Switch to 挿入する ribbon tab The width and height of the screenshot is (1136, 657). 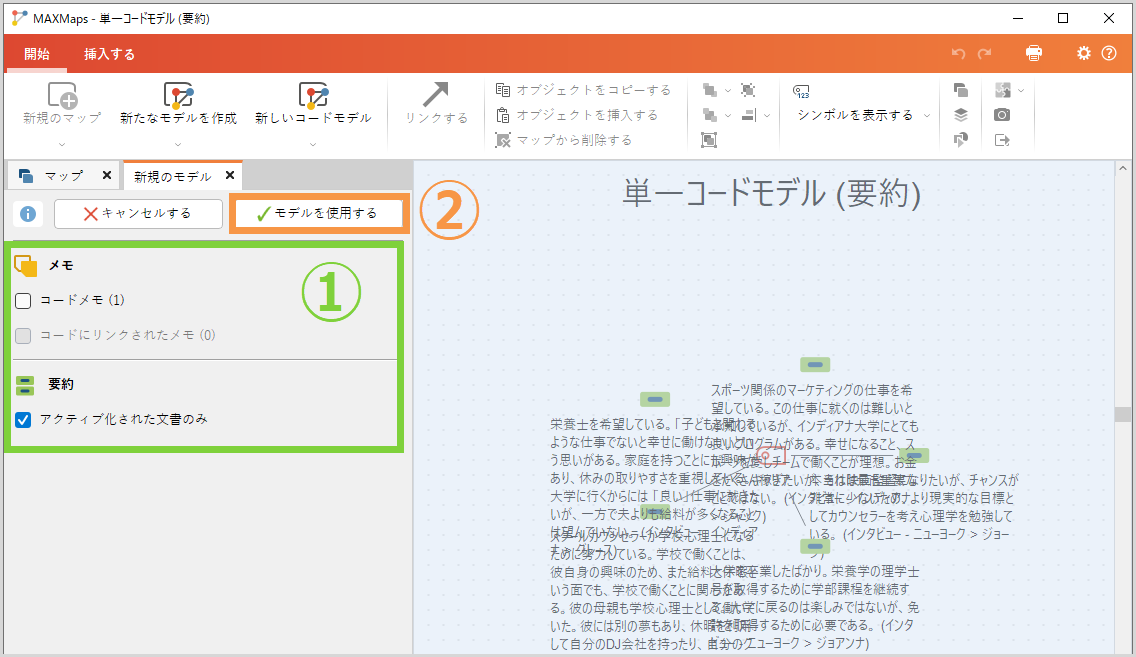pyautogui.click(x=109, y=54)
